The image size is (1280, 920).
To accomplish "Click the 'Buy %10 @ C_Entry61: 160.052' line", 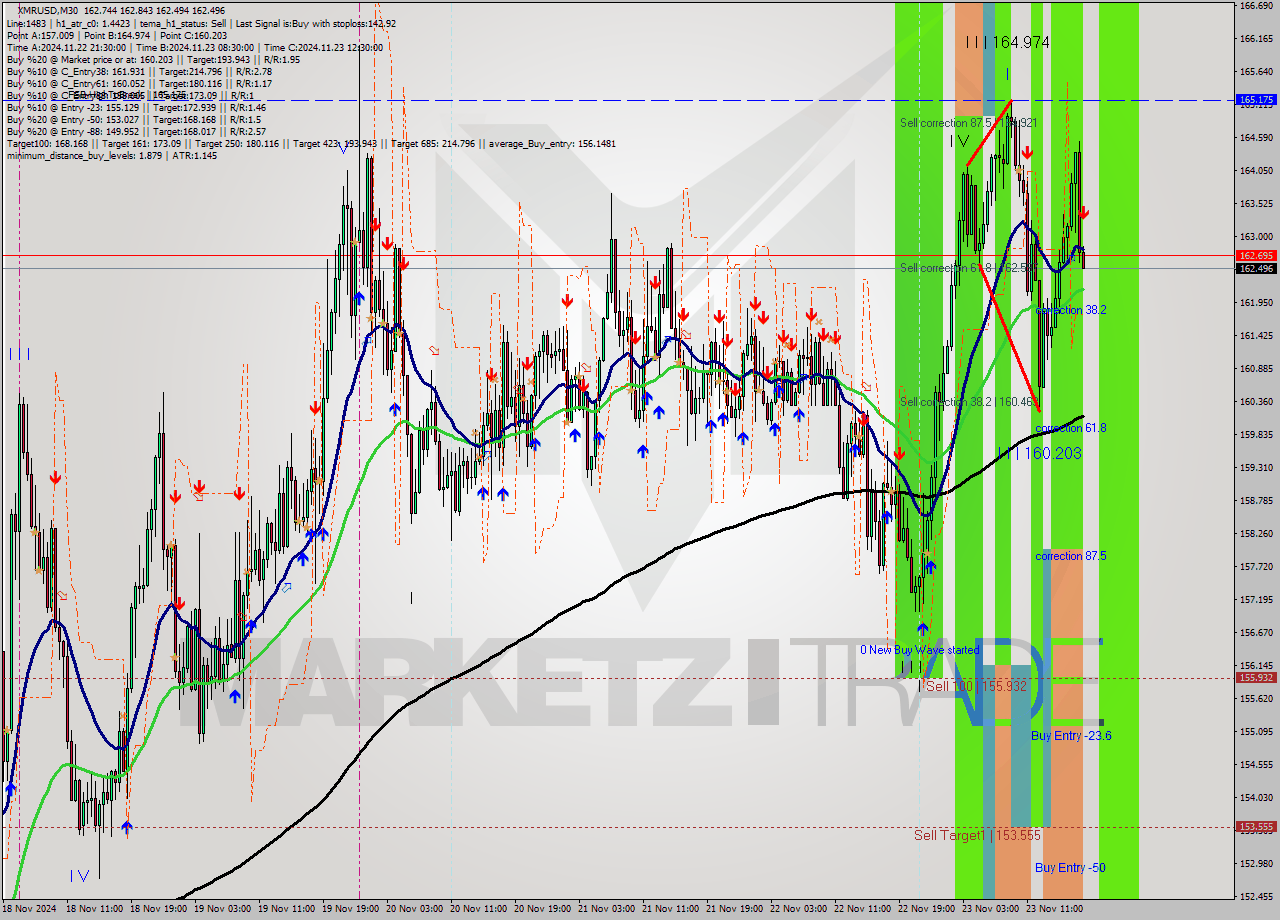I will click(x=138, y=84).
